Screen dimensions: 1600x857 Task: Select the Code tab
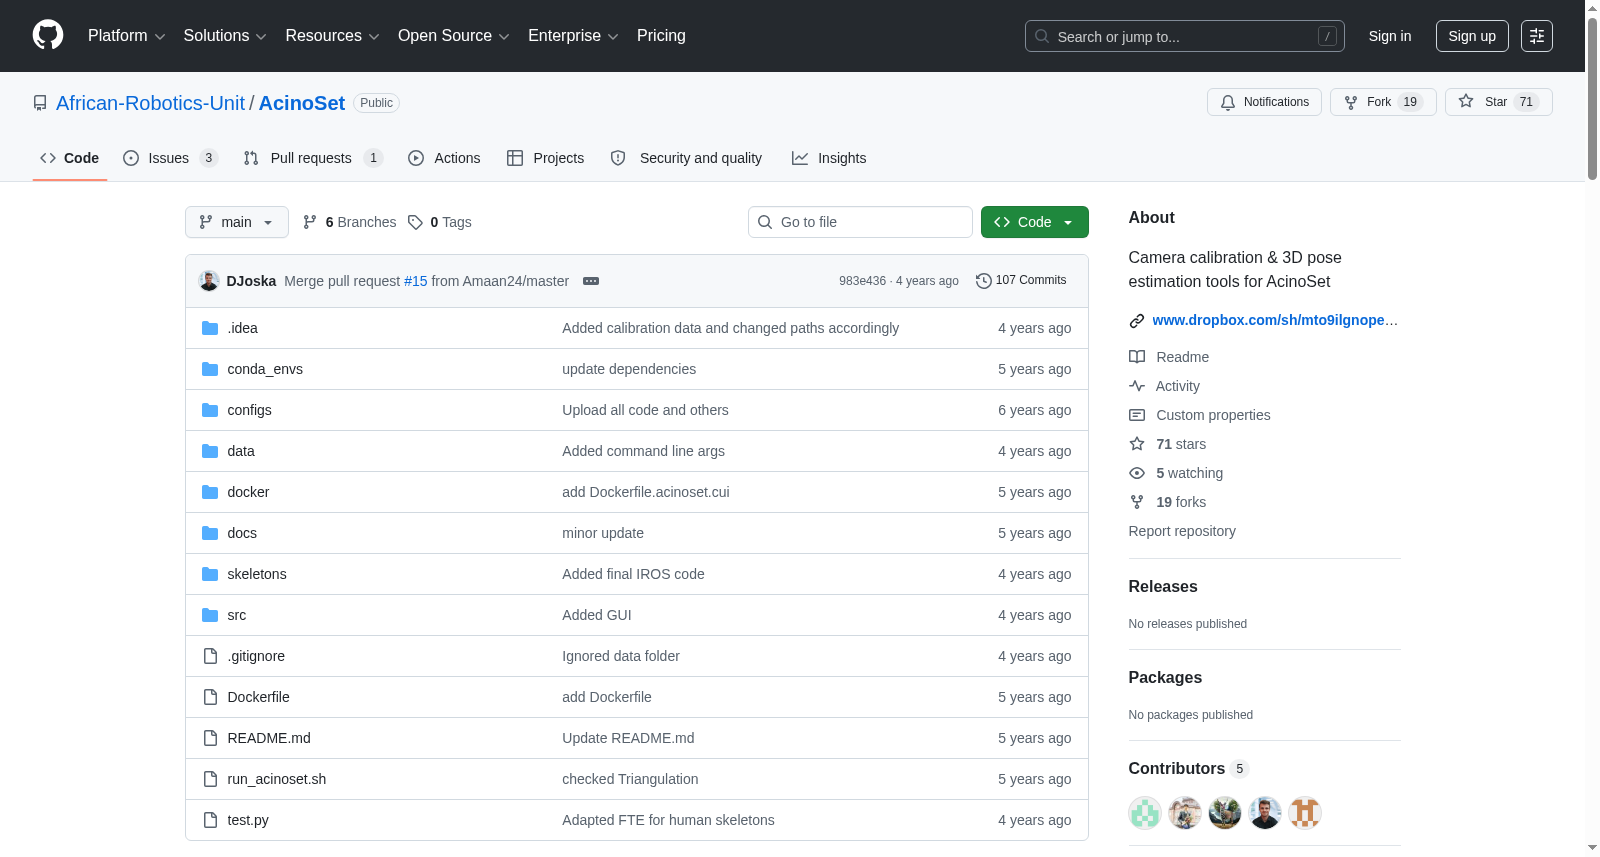coord(70,158)
